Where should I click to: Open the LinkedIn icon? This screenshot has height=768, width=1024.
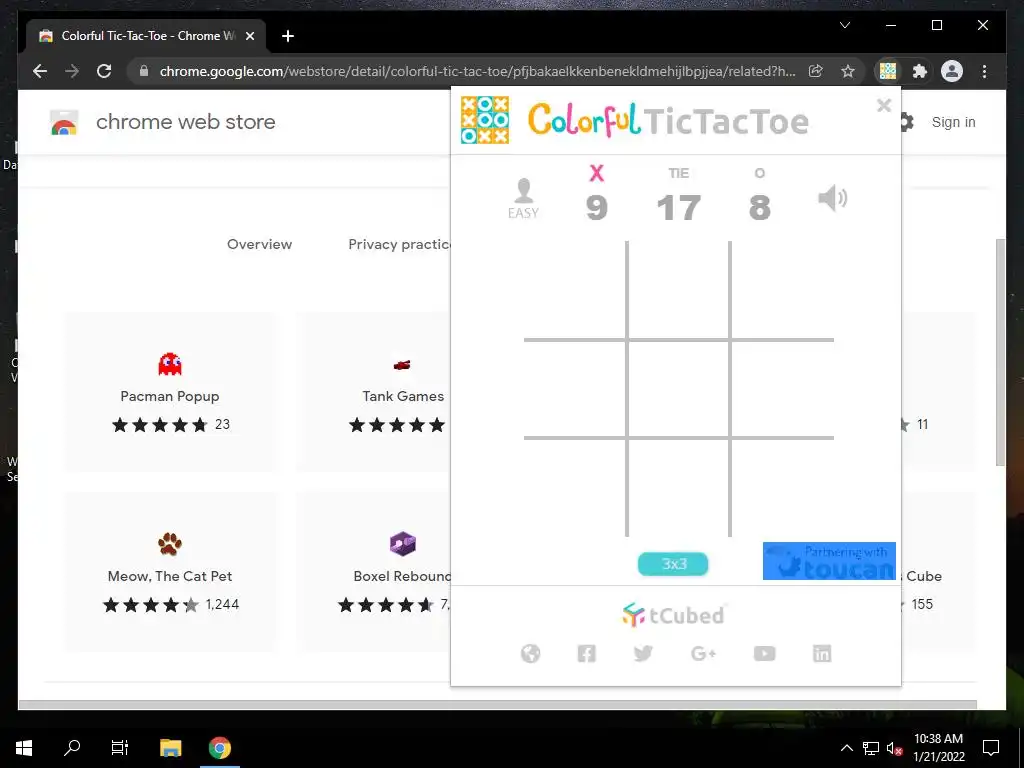coord(822,653)
